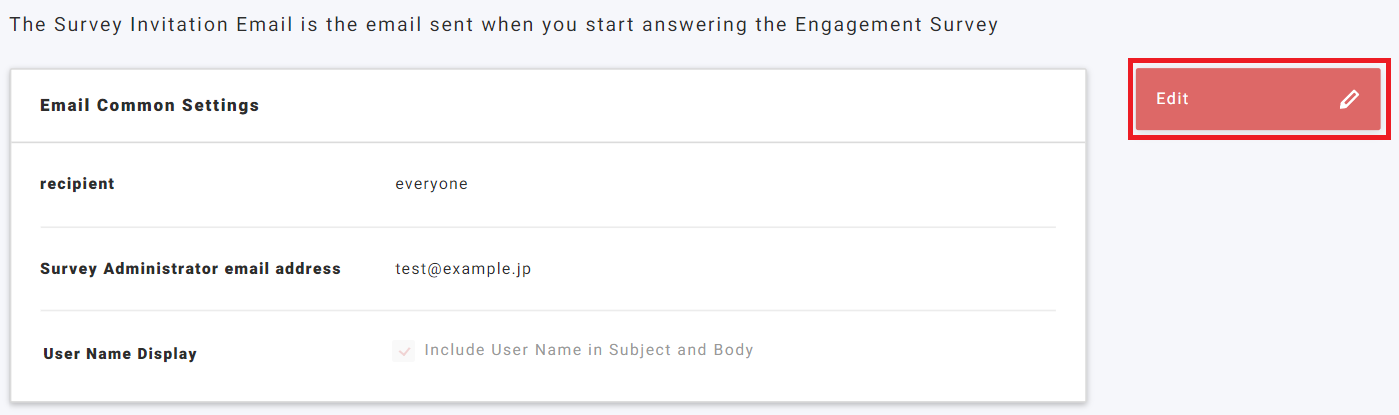Click the divider line below the recipient row
Viewport: 1399px width, 415px height.
click(x=547, y=227)
